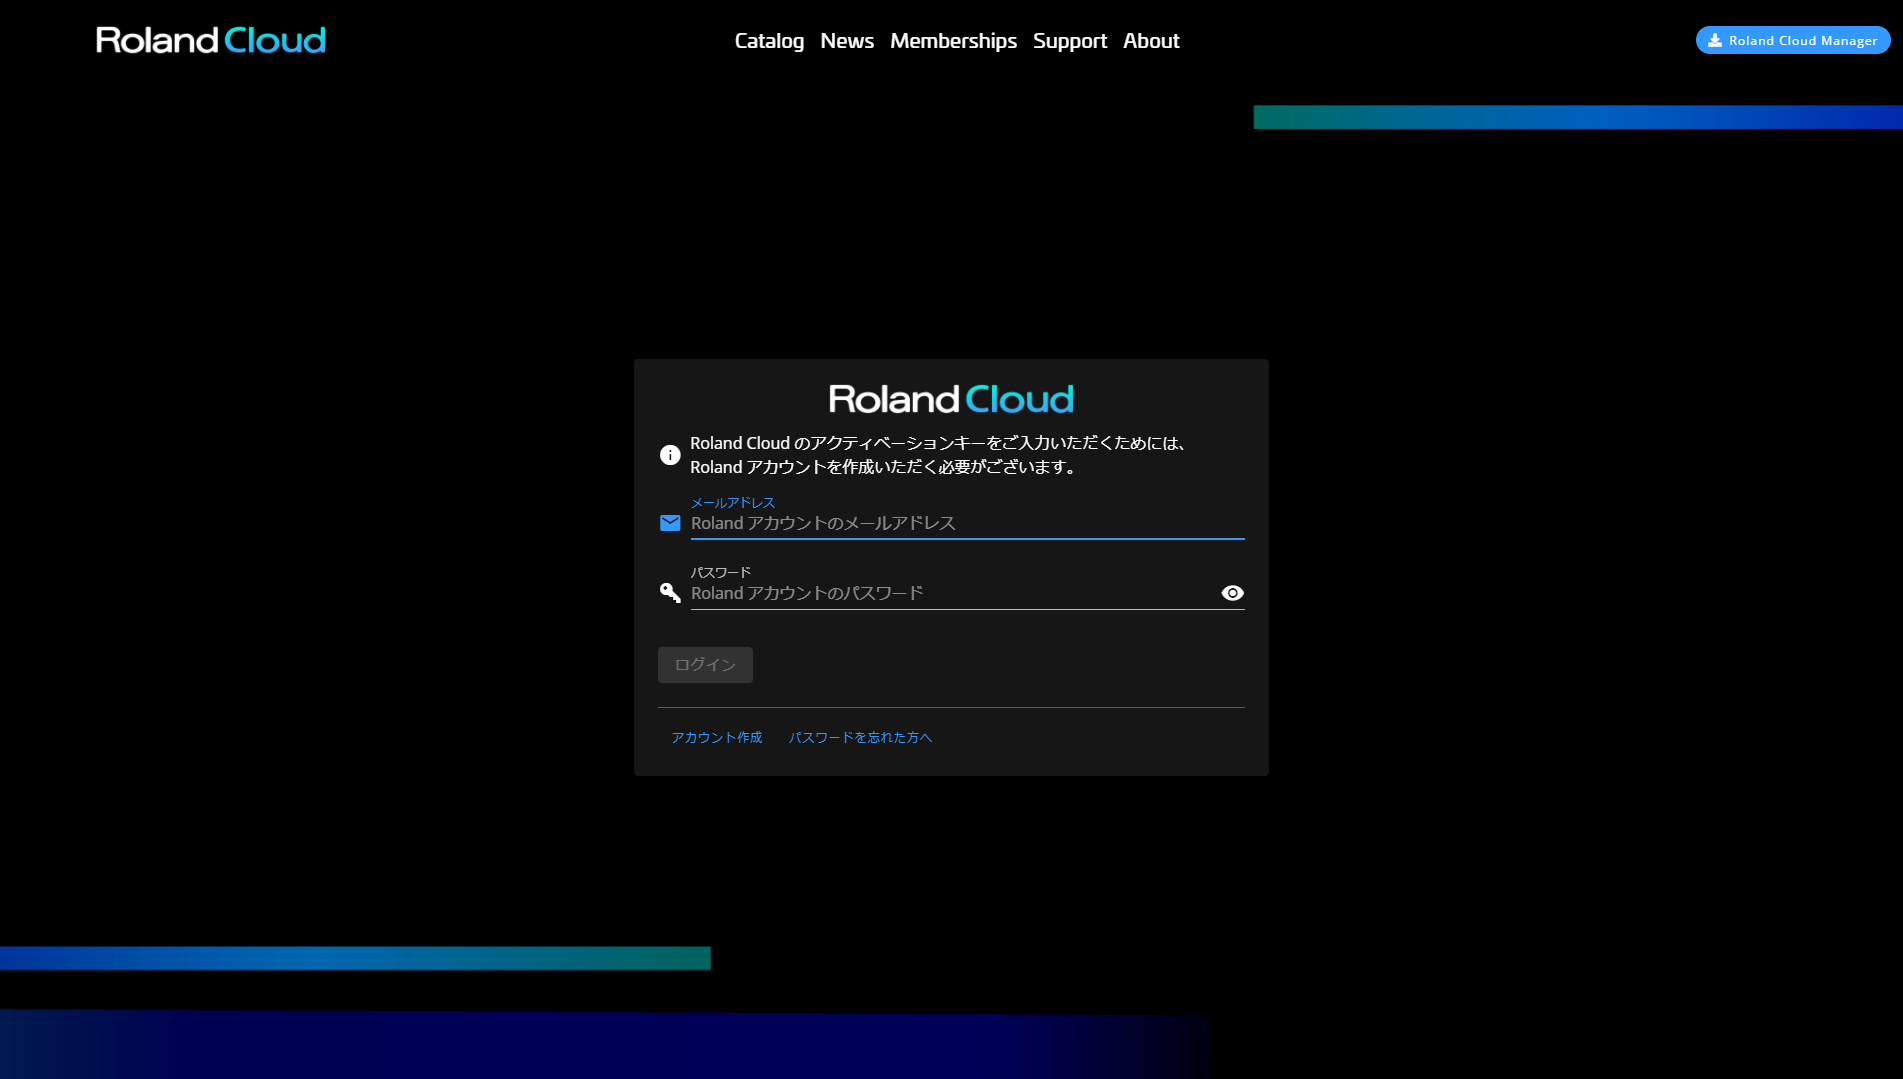
Task: Open the Memberships page
Action: 953,41
